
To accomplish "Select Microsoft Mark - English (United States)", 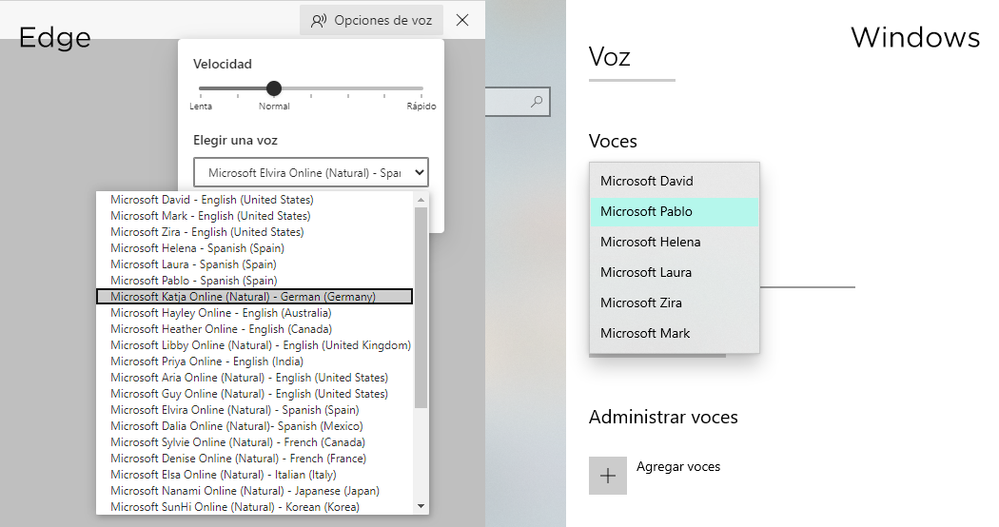I will click(255, 216).
